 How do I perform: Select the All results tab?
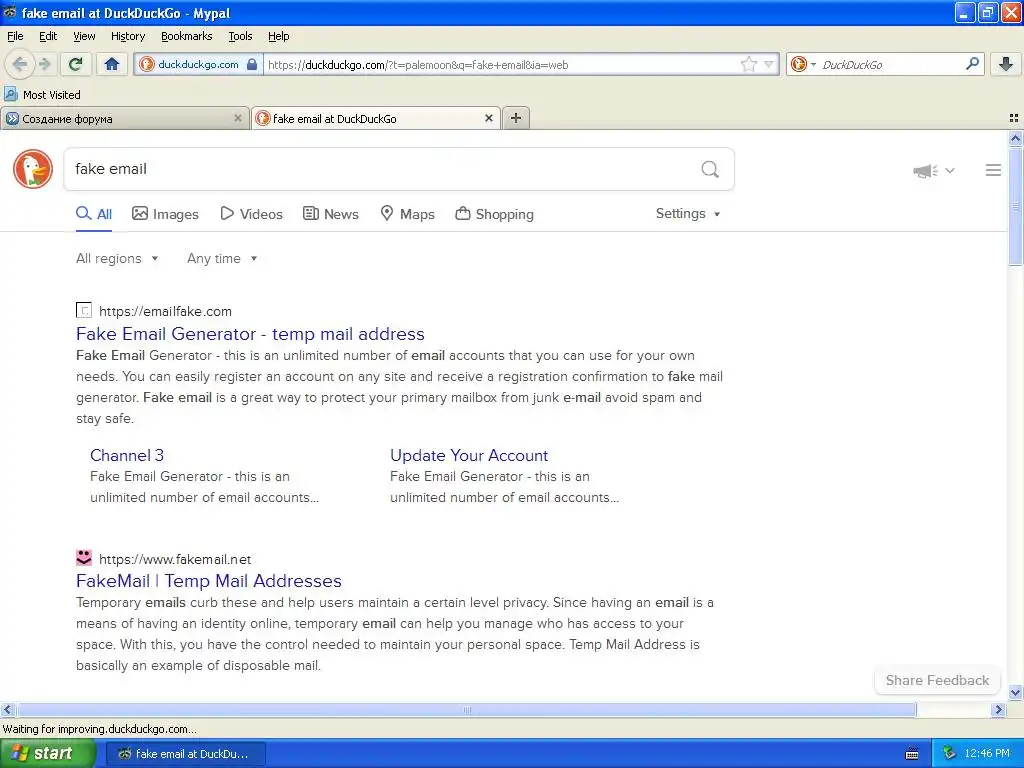[x=94, y=214]
